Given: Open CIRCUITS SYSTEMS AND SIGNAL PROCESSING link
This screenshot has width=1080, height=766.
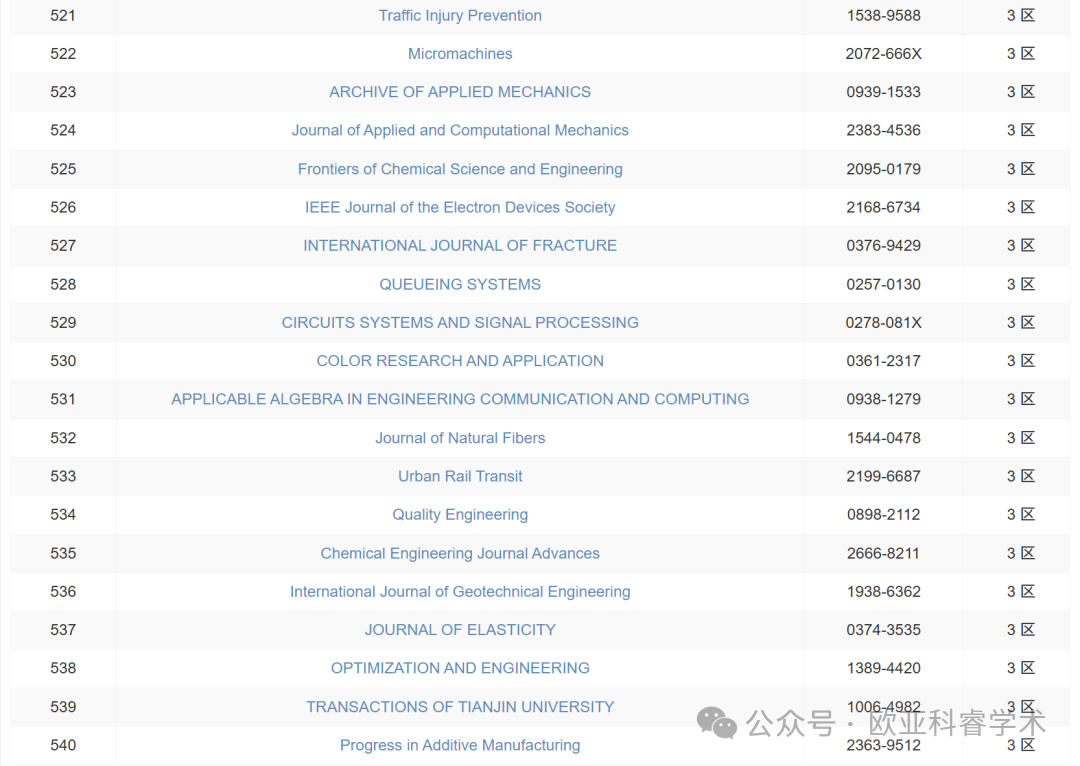Looking at the screenshot, I should point(460,322).
